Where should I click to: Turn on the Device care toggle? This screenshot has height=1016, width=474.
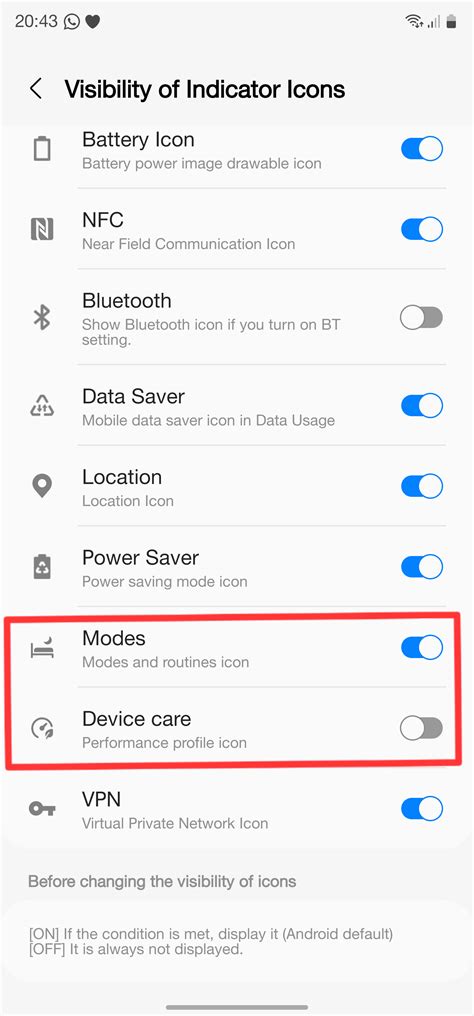422,728
